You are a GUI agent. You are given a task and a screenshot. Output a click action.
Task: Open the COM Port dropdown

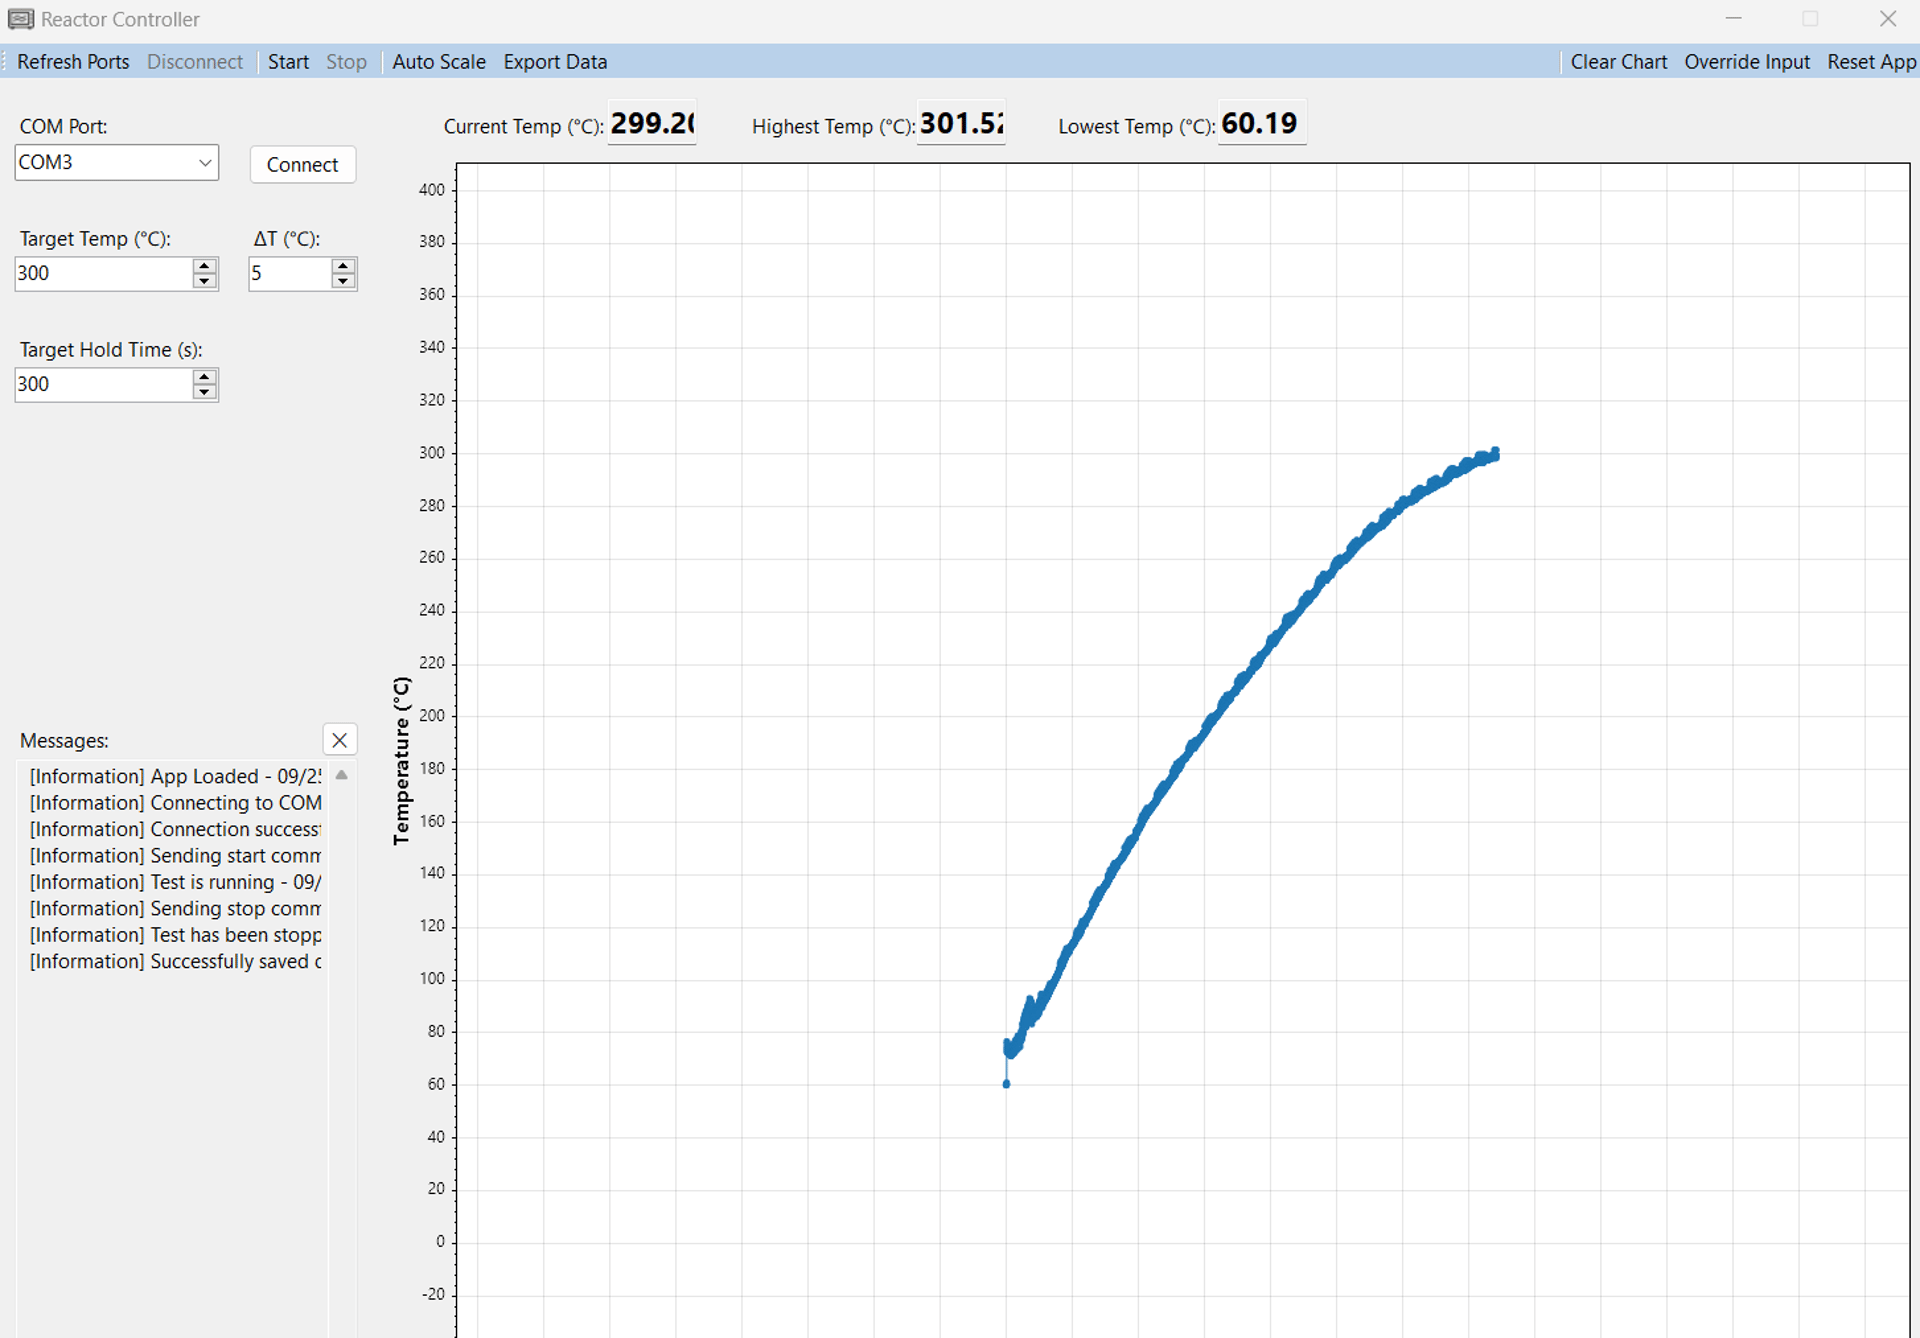204,163
